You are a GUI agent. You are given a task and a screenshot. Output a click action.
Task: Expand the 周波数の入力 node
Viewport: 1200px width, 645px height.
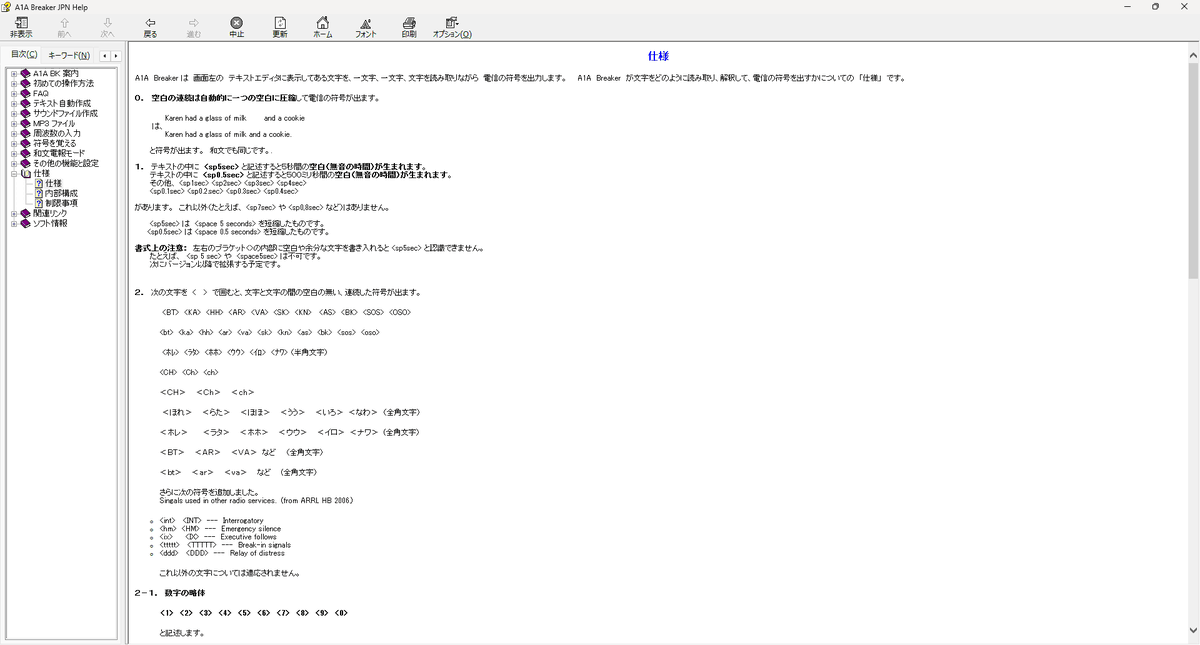pyautogui.click(x=14, y=133)
